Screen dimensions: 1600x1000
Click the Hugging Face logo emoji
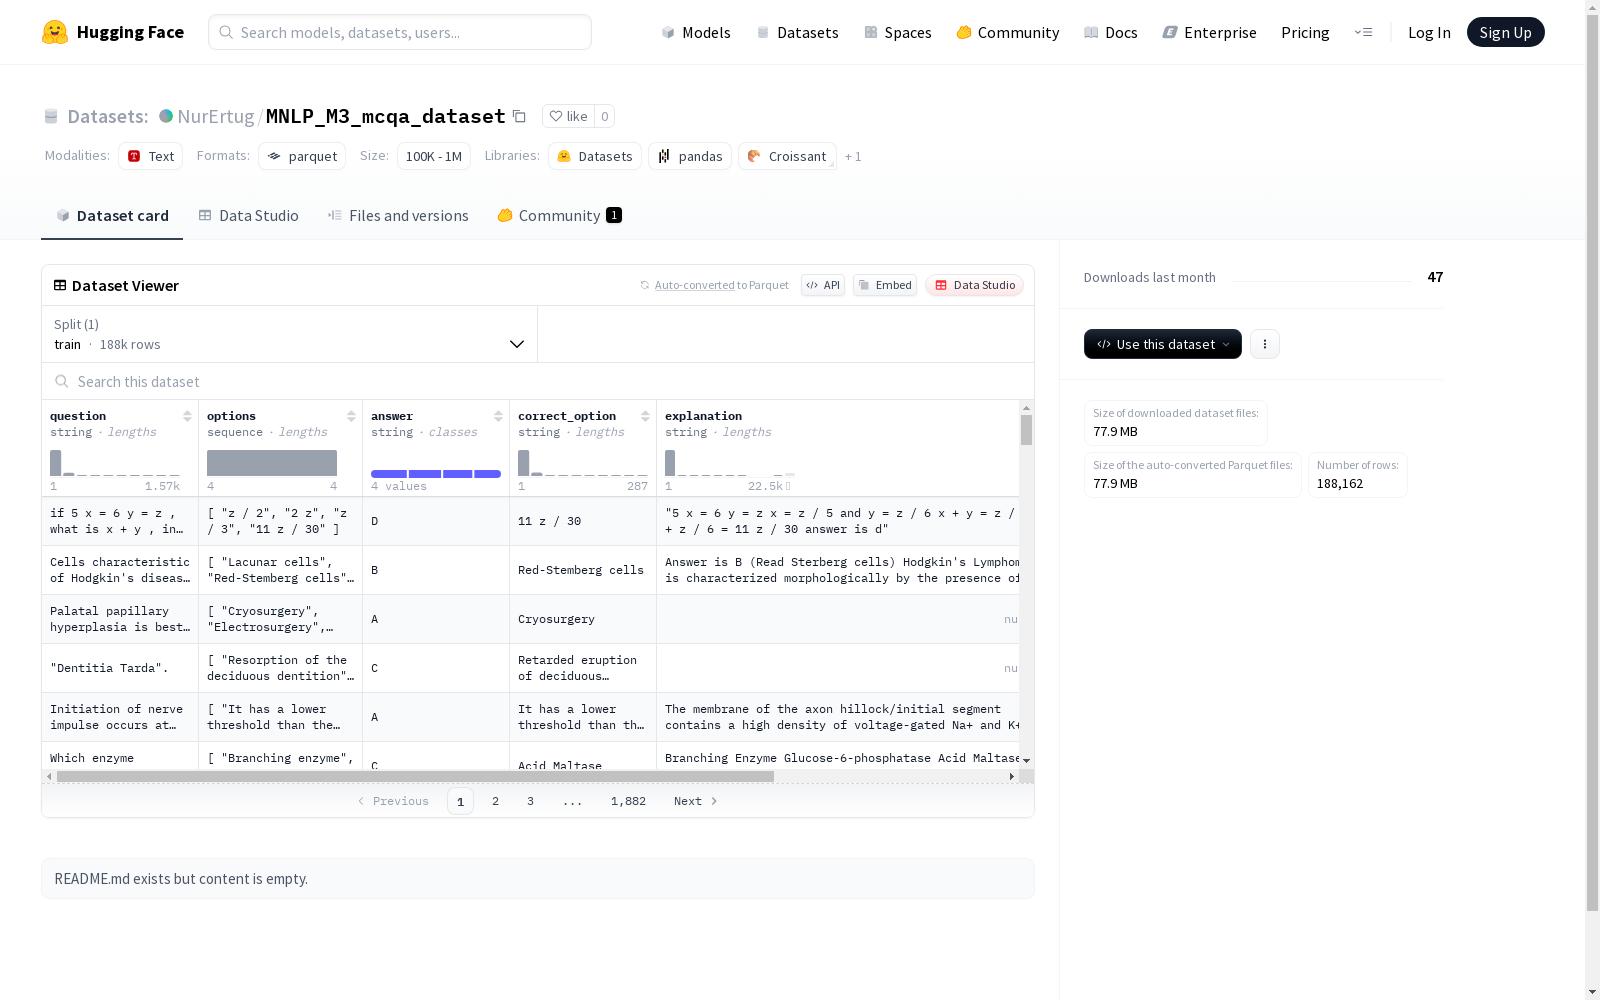[x=55, y=32]
